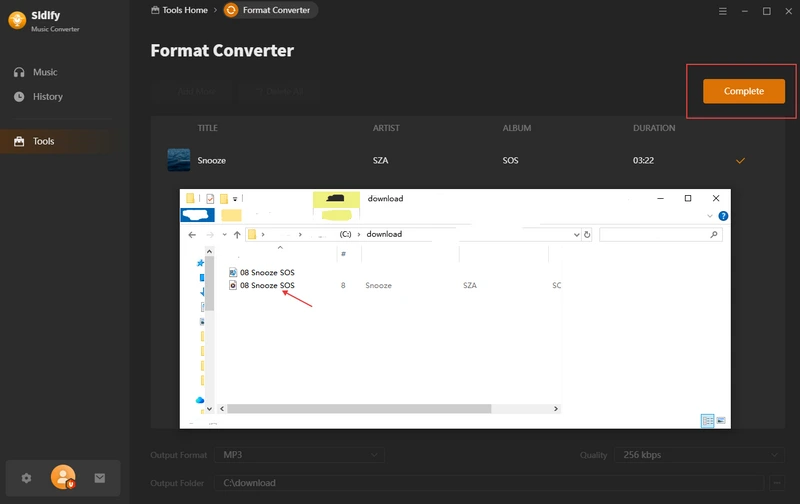This screenshot has width=800, height=504.
Task: Select 08 Snooze SOS file with image icon
Action: pos(262,272)
